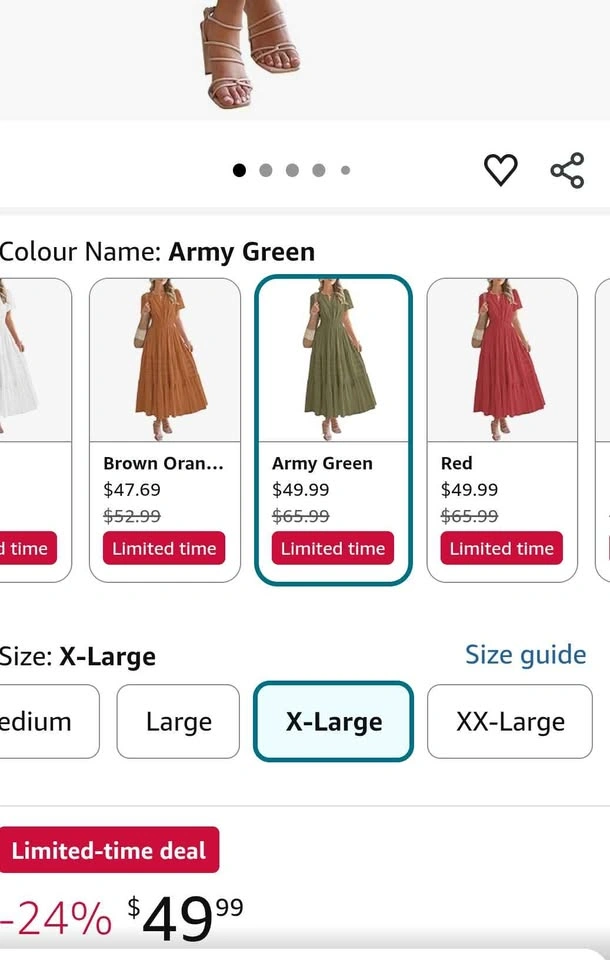Screen dimensions: 610x960
Task: Click the Colour Name: Army Green label
Action: tap(157, 252)
